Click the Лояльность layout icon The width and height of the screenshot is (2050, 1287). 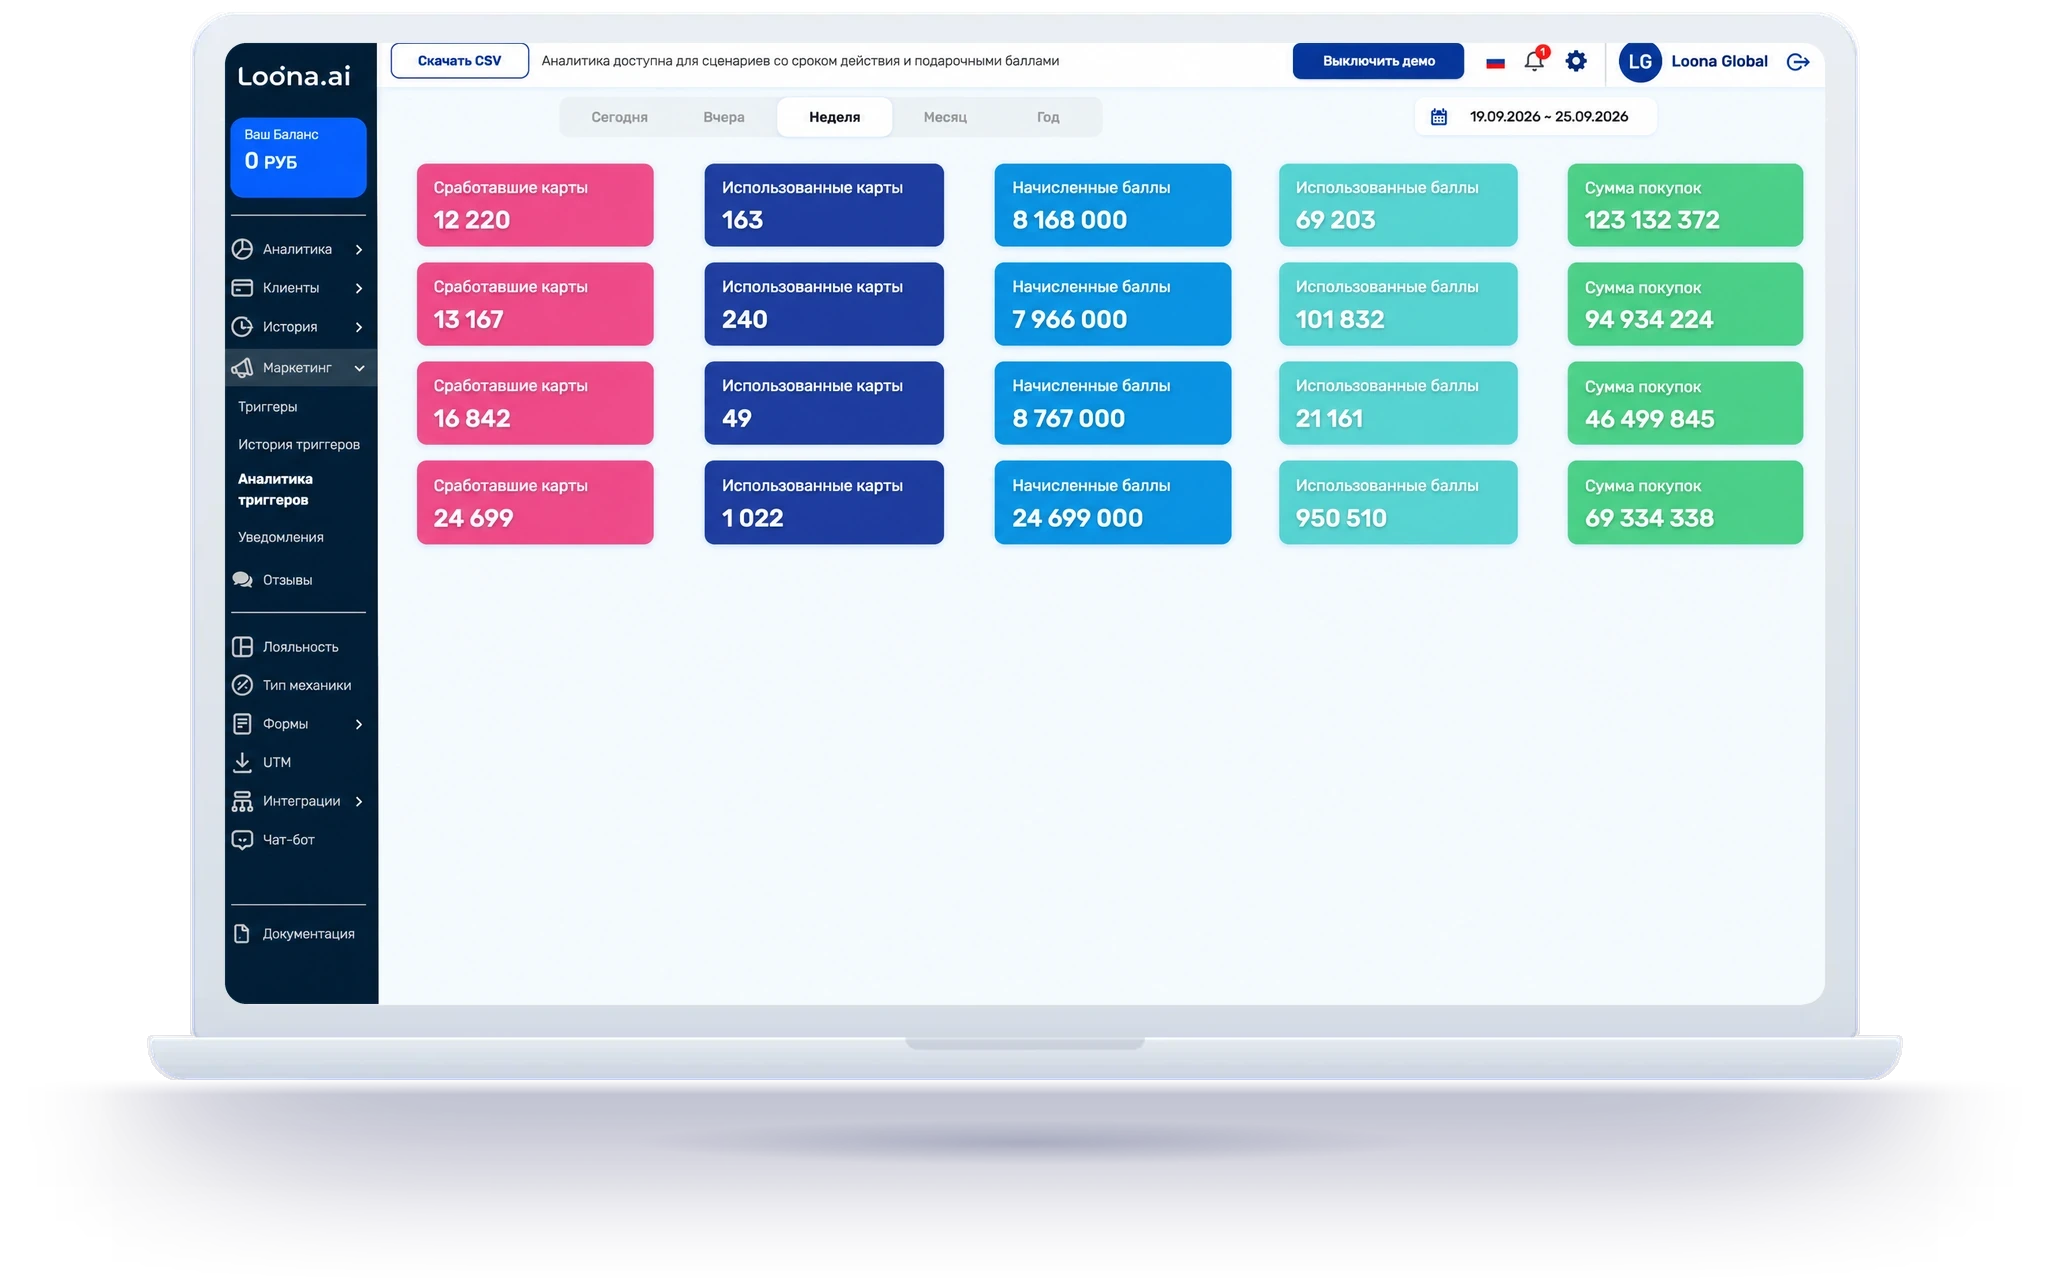pos(242,647)
